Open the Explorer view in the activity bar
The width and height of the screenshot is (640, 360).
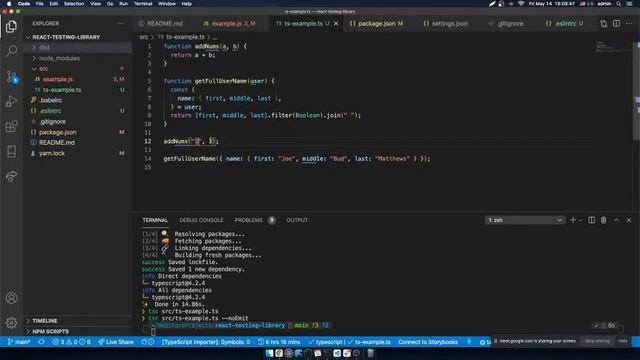point(11,27)
